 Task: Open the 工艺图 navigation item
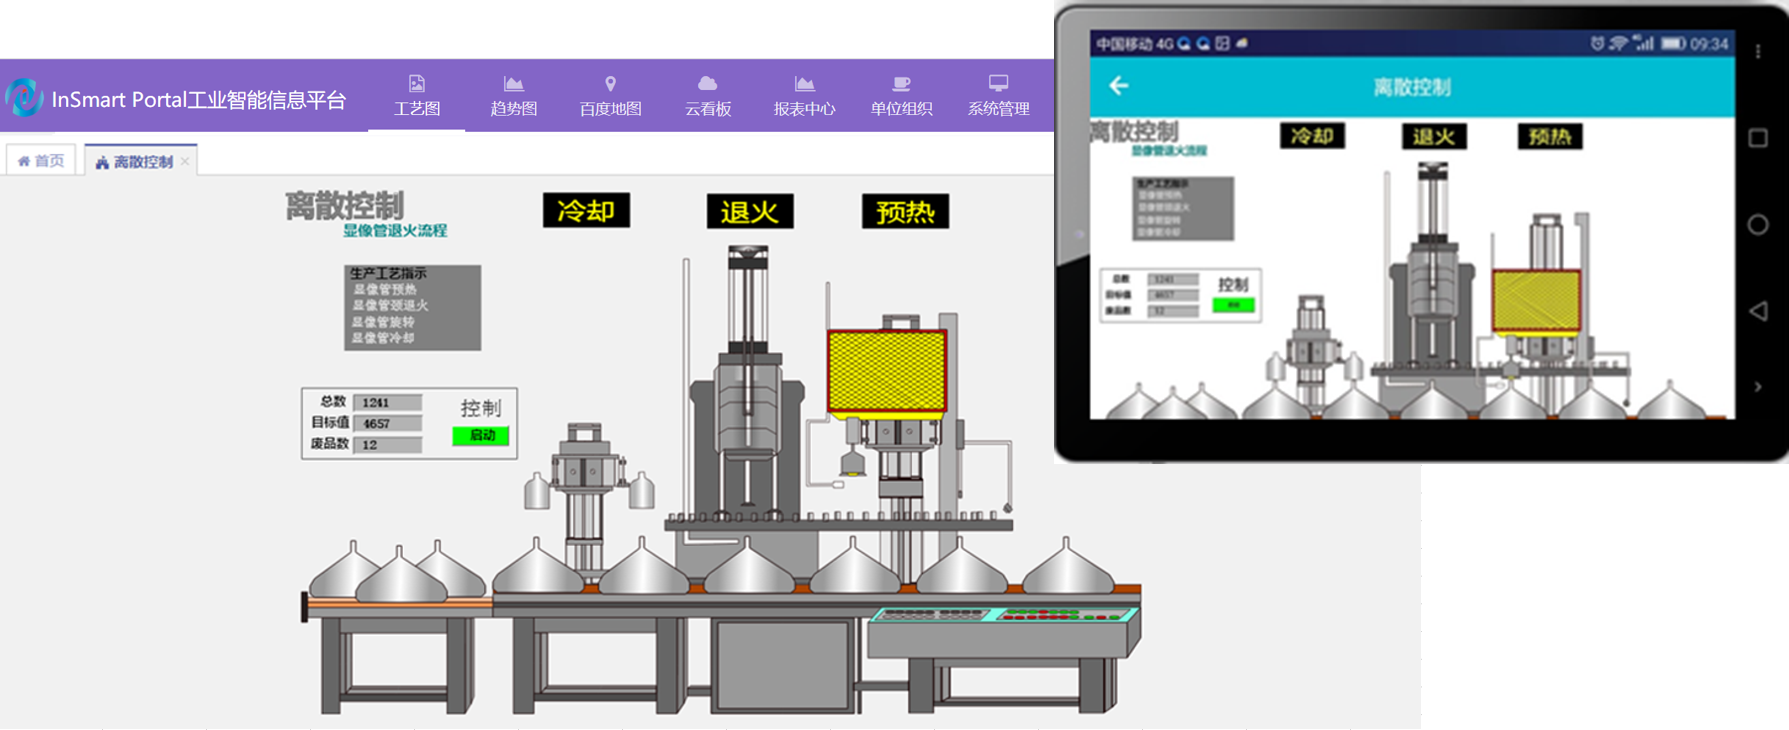click(417, 96)
